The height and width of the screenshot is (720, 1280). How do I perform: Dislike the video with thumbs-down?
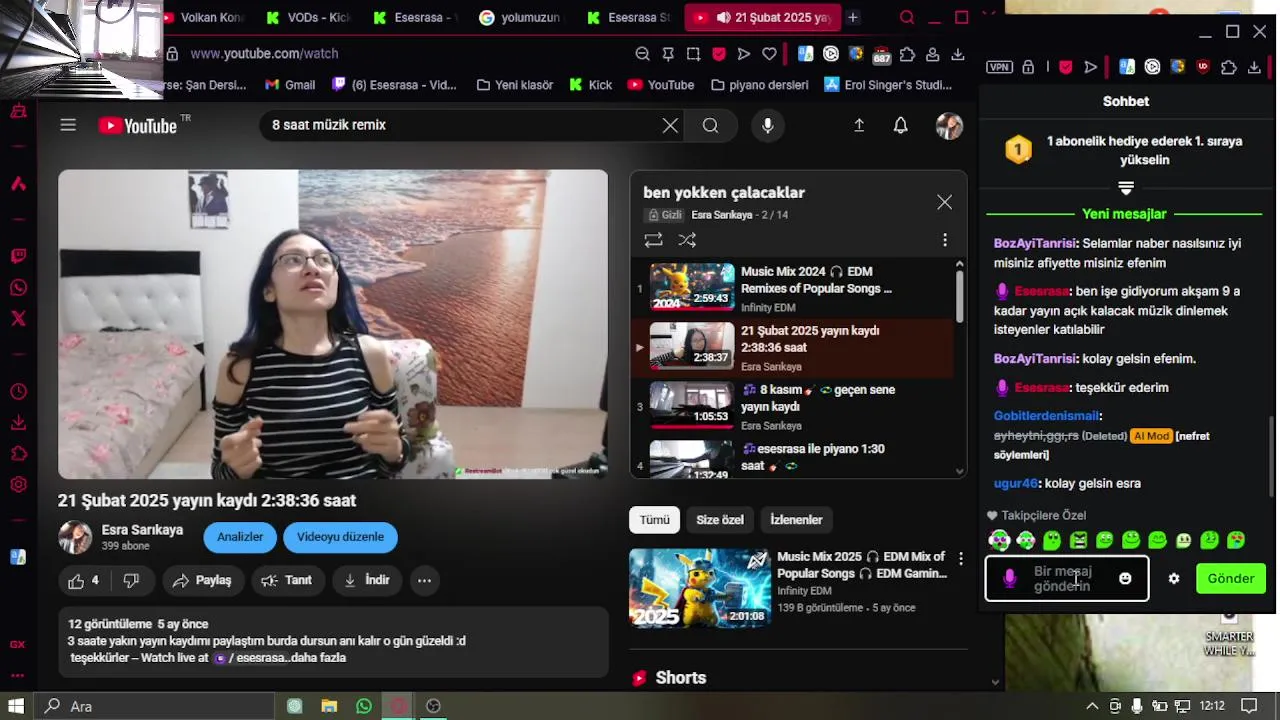point(131,580)
